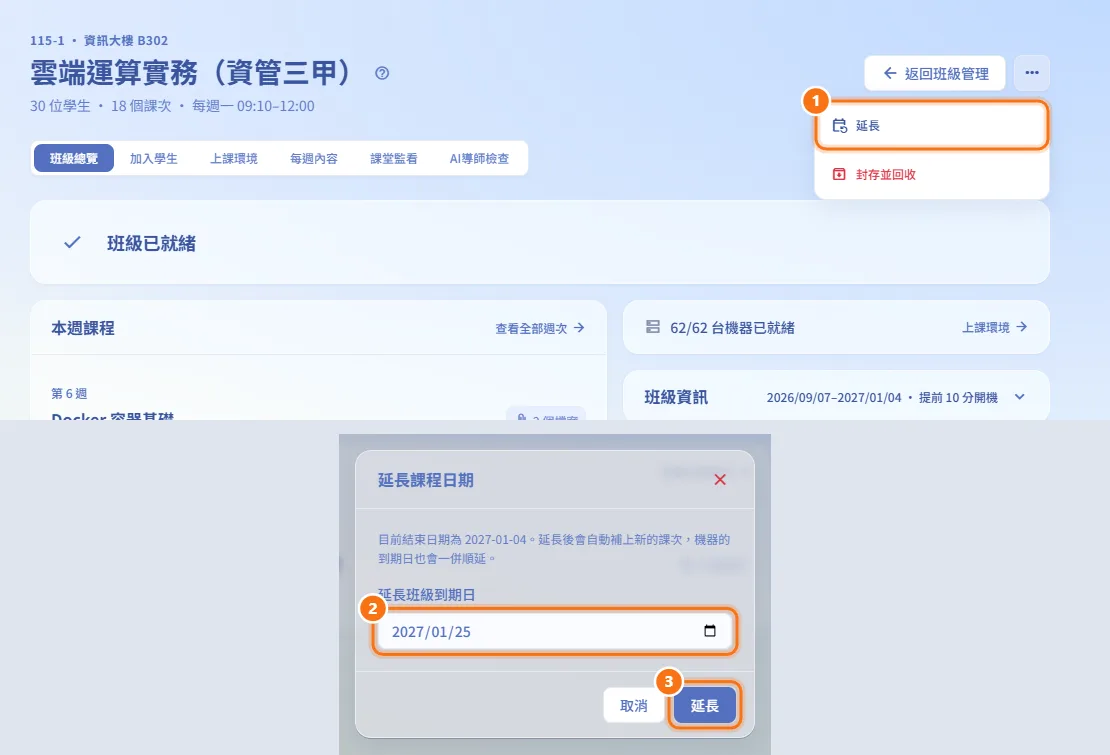The height and width of the screenshot is (755, 1110).
Task: Click the course title 雲端運算實務（資管三甲）
Action: [x=191, y=72]
